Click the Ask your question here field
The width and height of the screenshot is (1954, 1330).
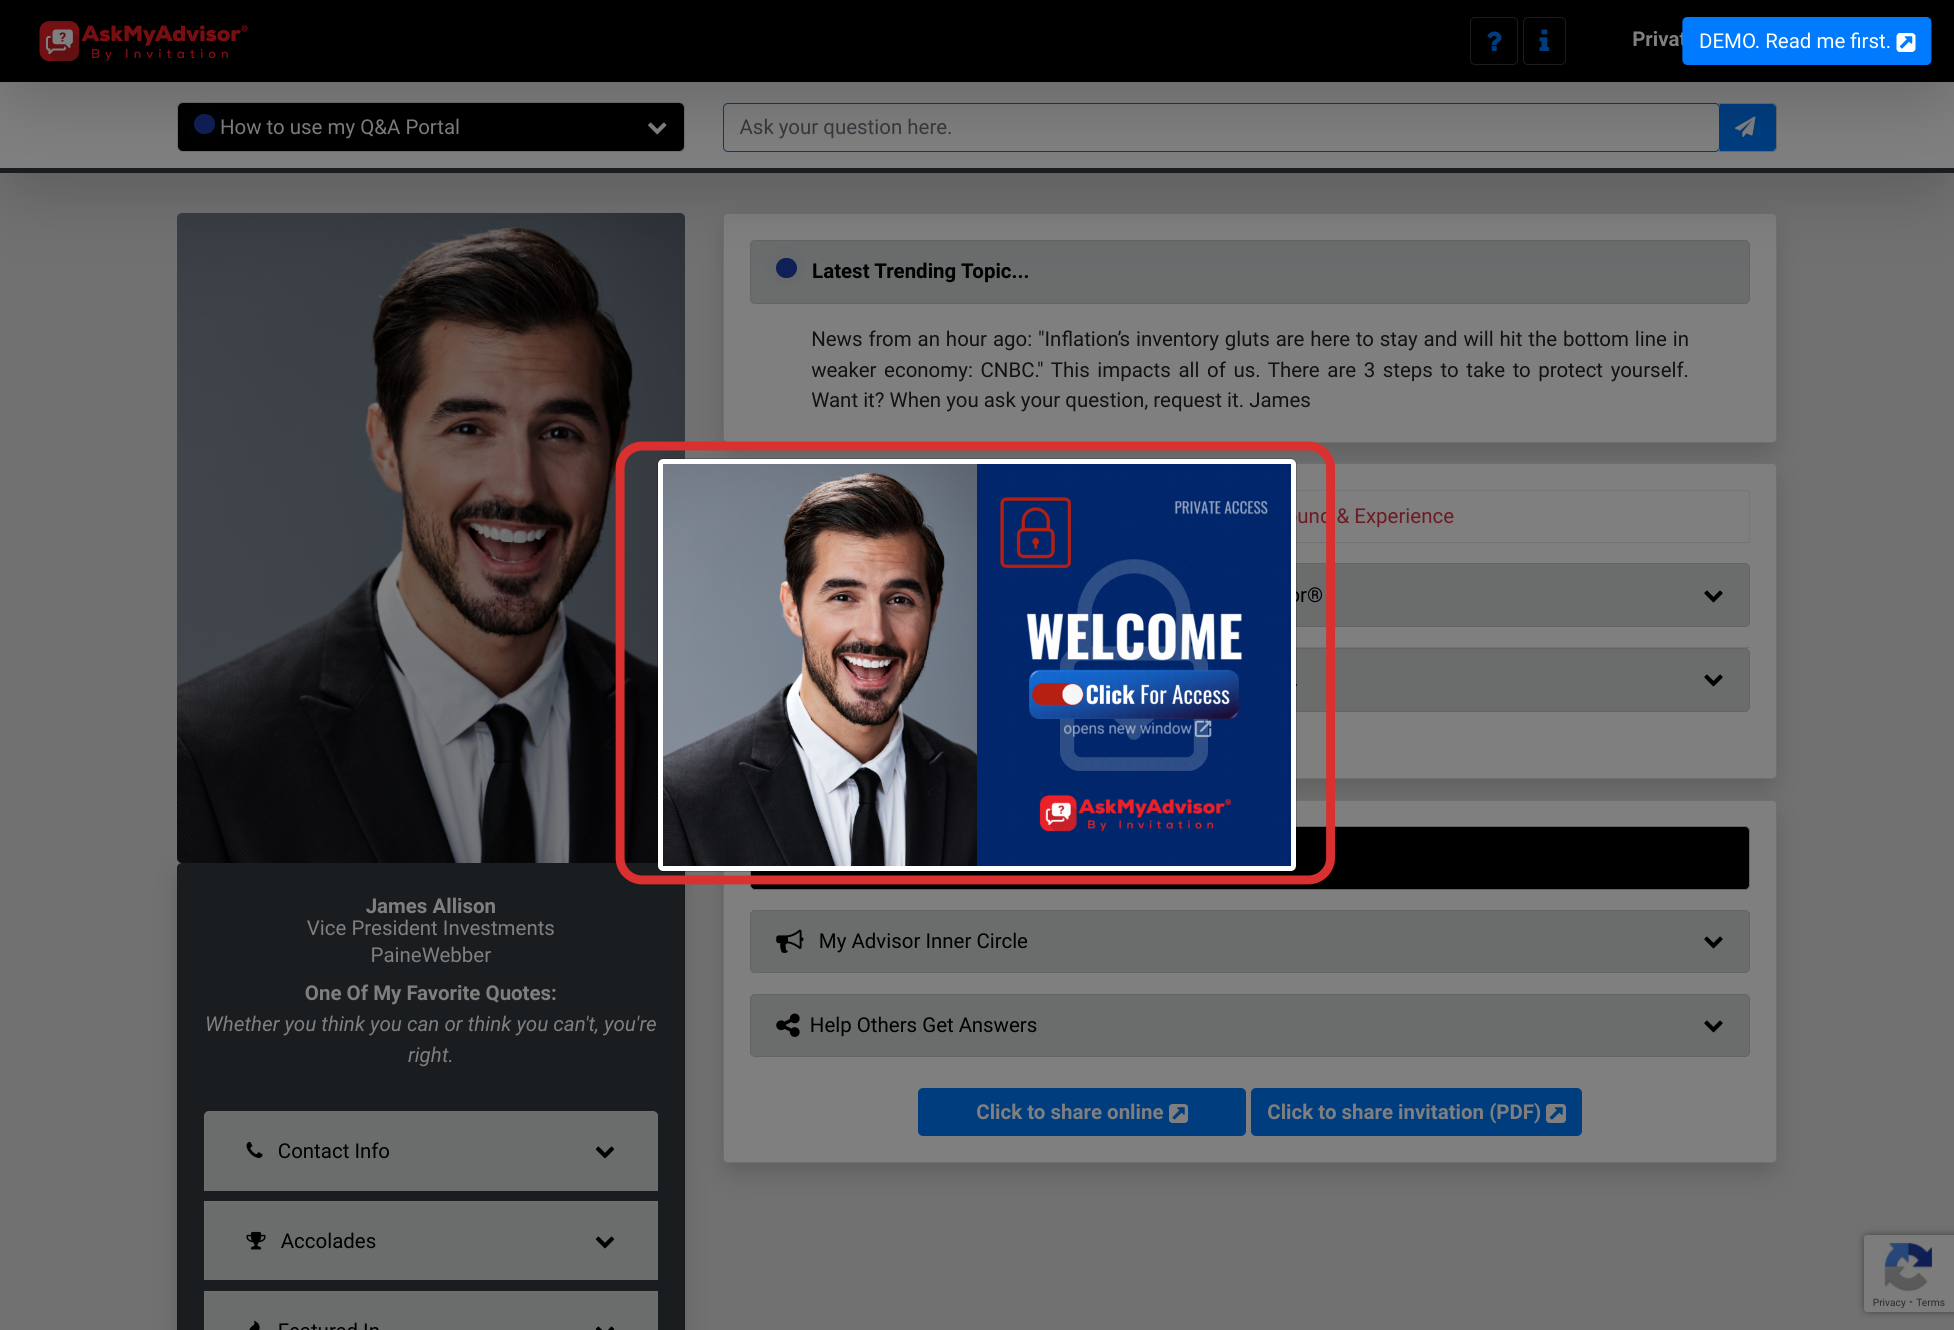[1220, 127]
